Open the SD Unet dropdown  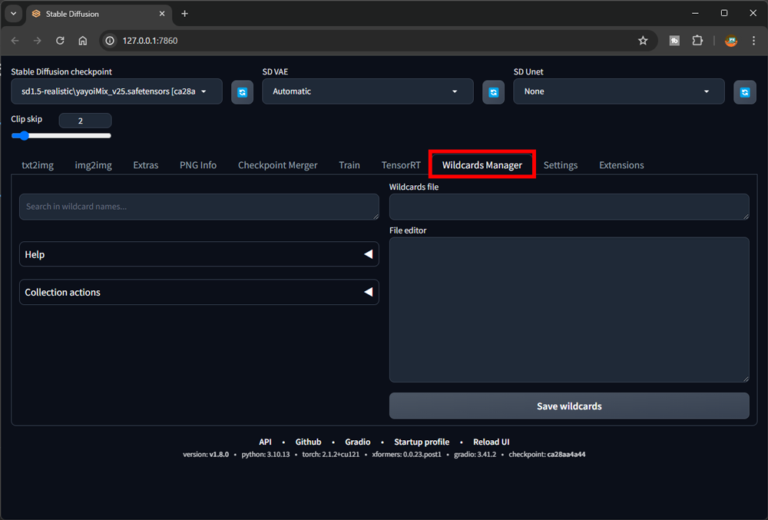point(618,92)
